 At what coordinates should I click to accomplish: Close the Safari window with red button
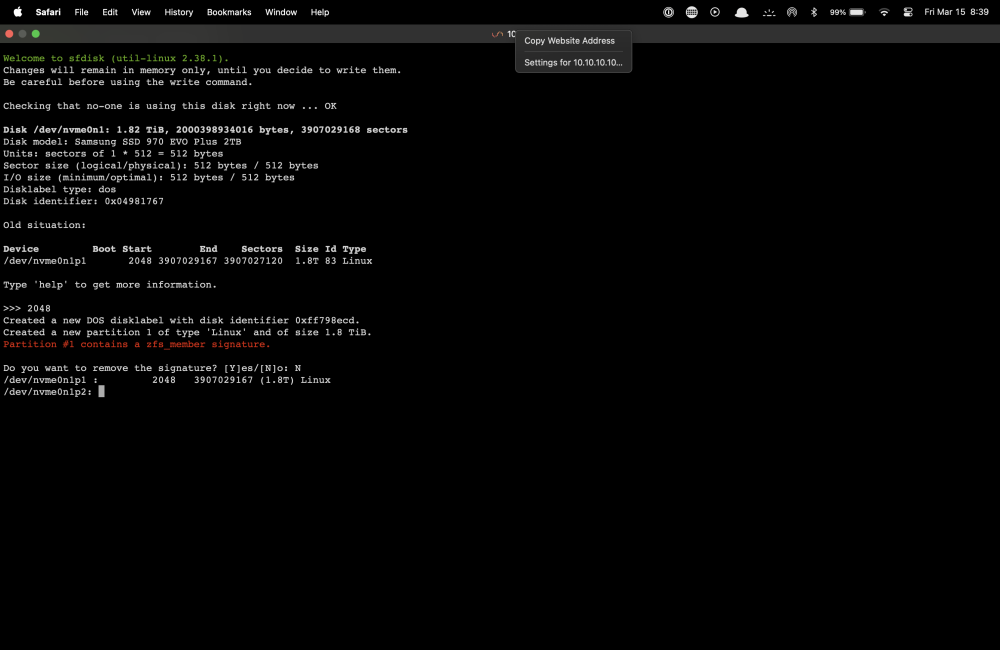(9, 34)
